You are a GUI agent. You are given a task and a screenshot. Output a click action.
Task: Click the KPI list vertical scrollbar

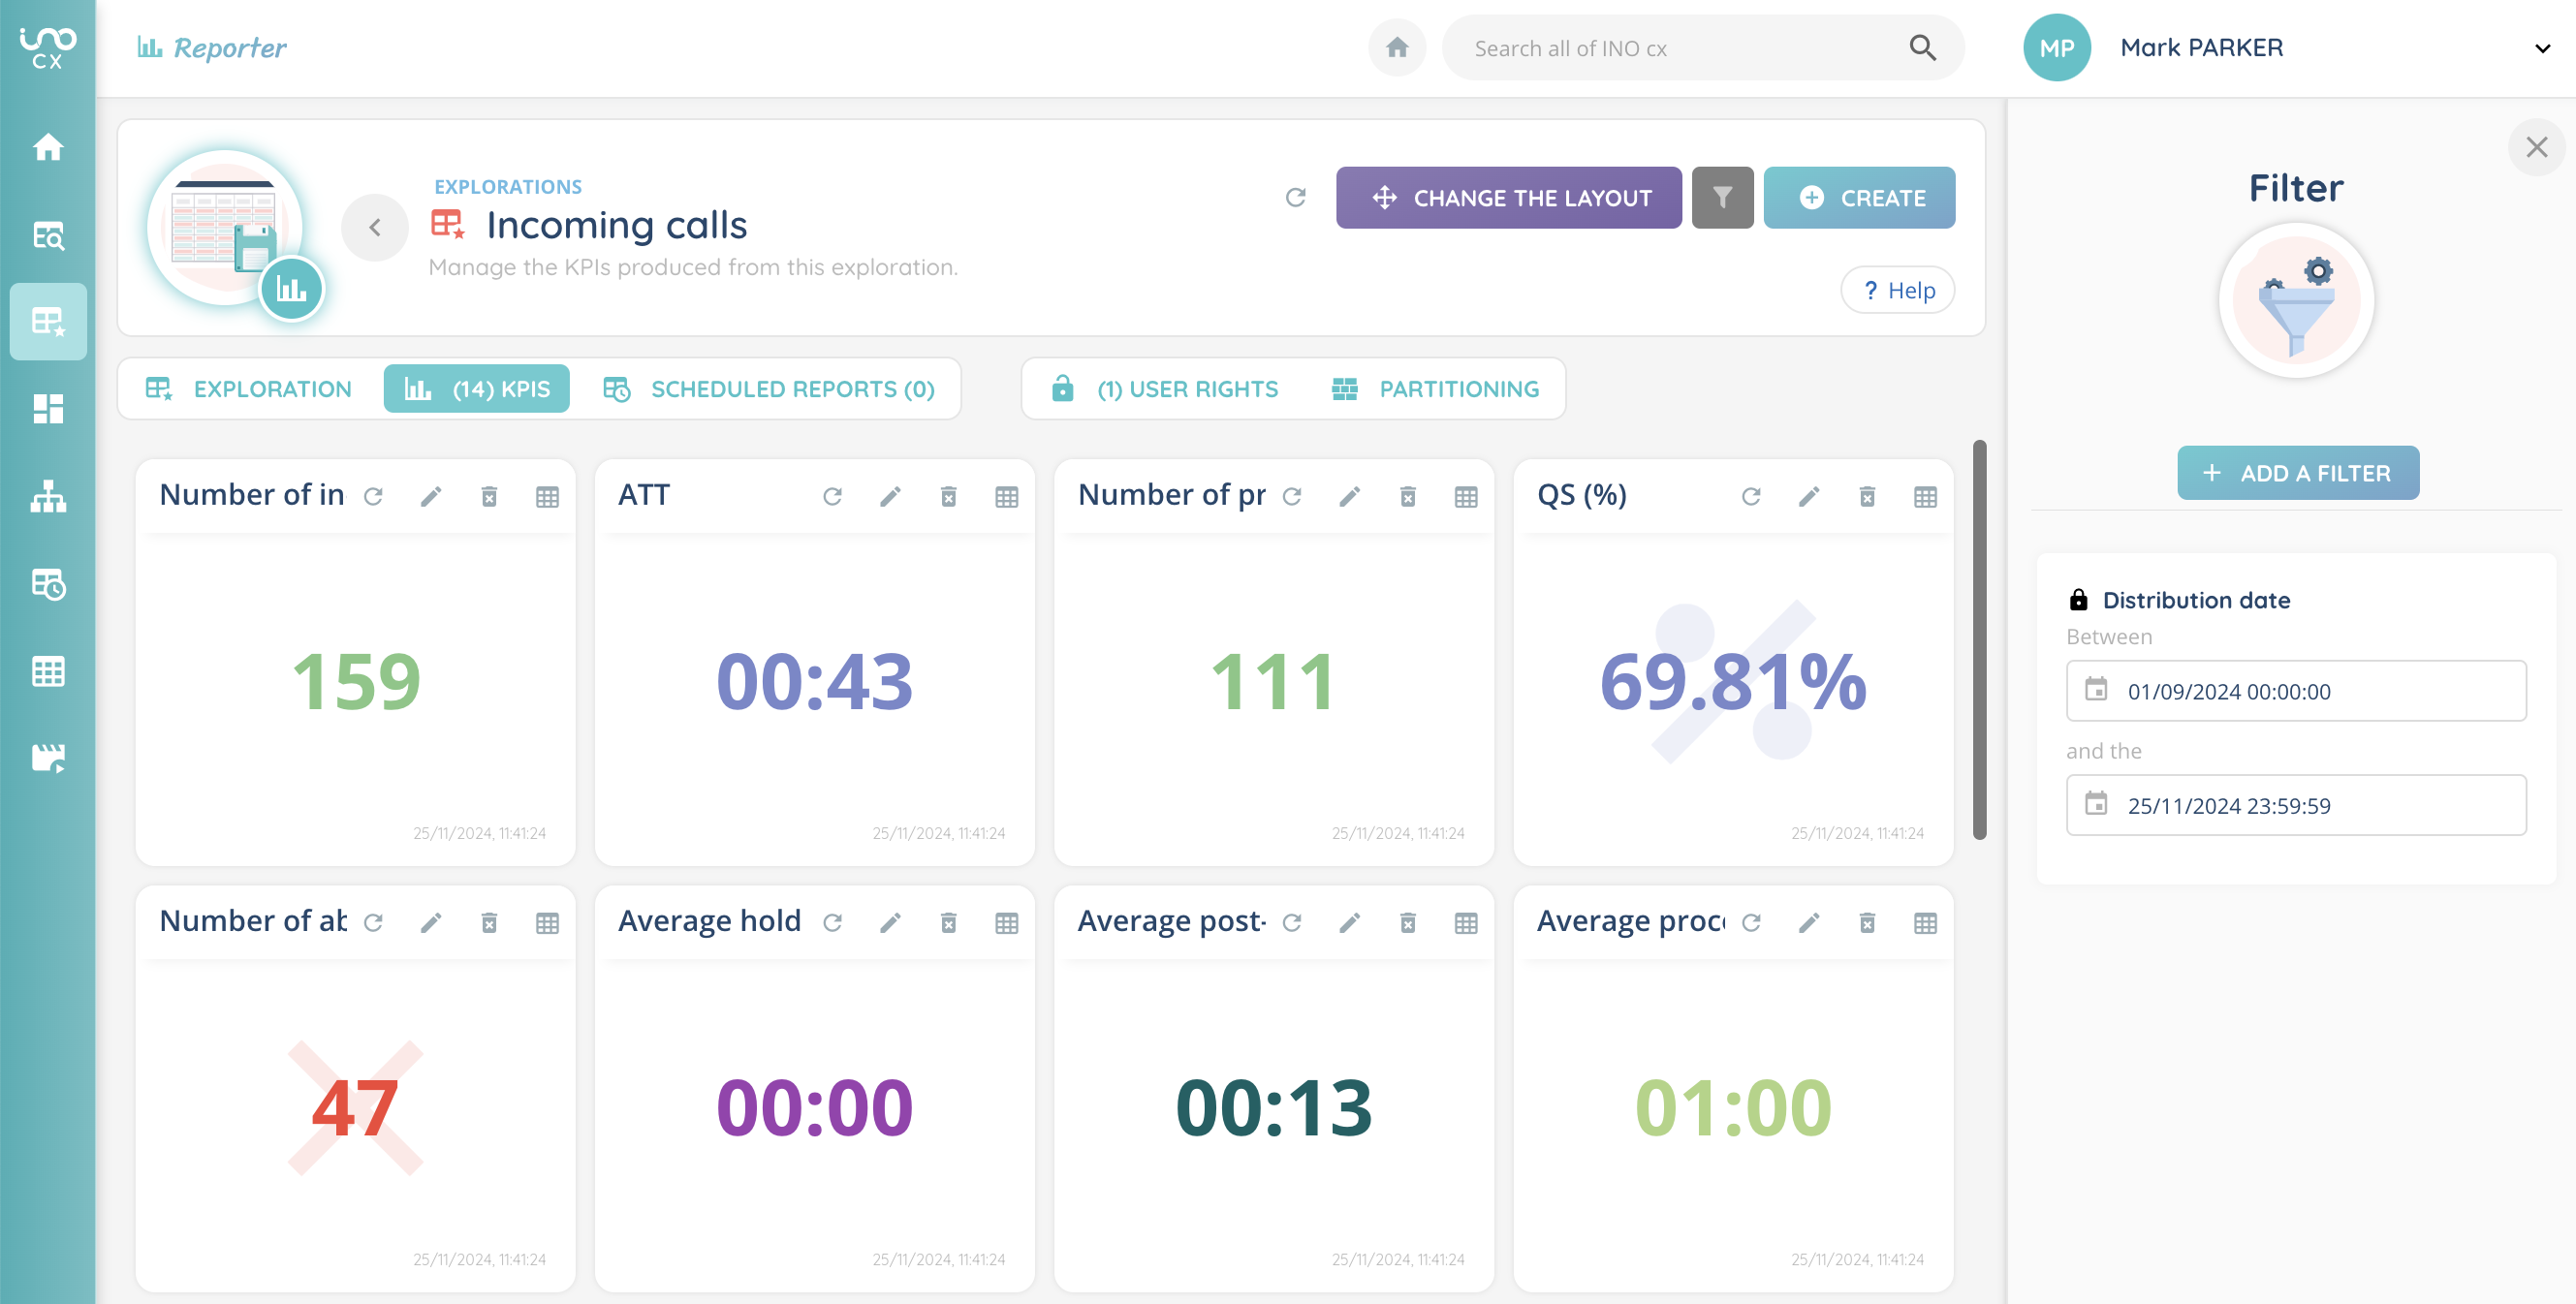click(1979, 640)
